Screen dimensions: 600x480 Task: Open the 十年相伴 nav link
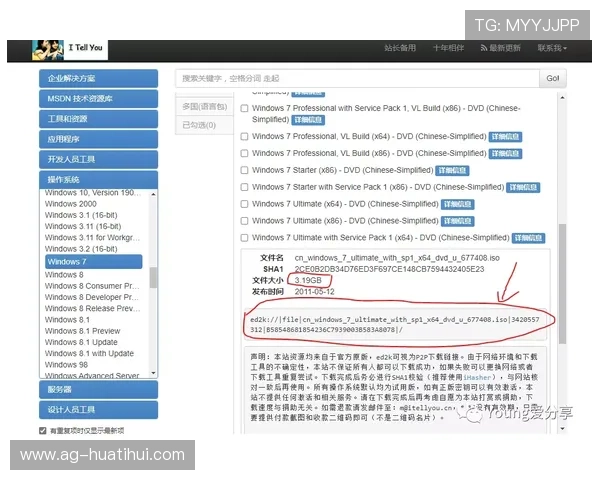point(448,48)
